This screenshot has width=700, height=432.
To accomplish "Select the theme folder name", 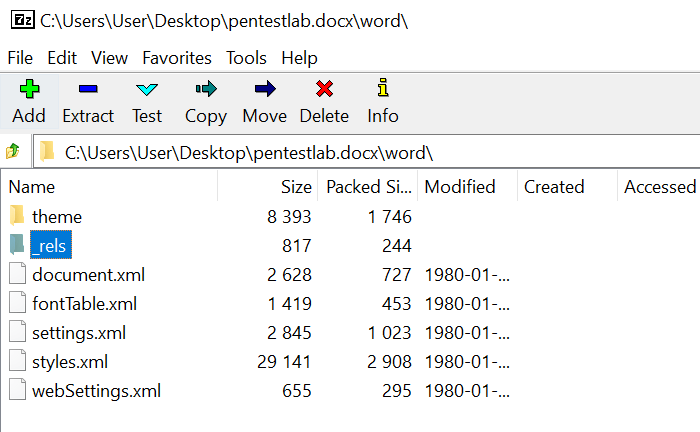I will point(57,217).
